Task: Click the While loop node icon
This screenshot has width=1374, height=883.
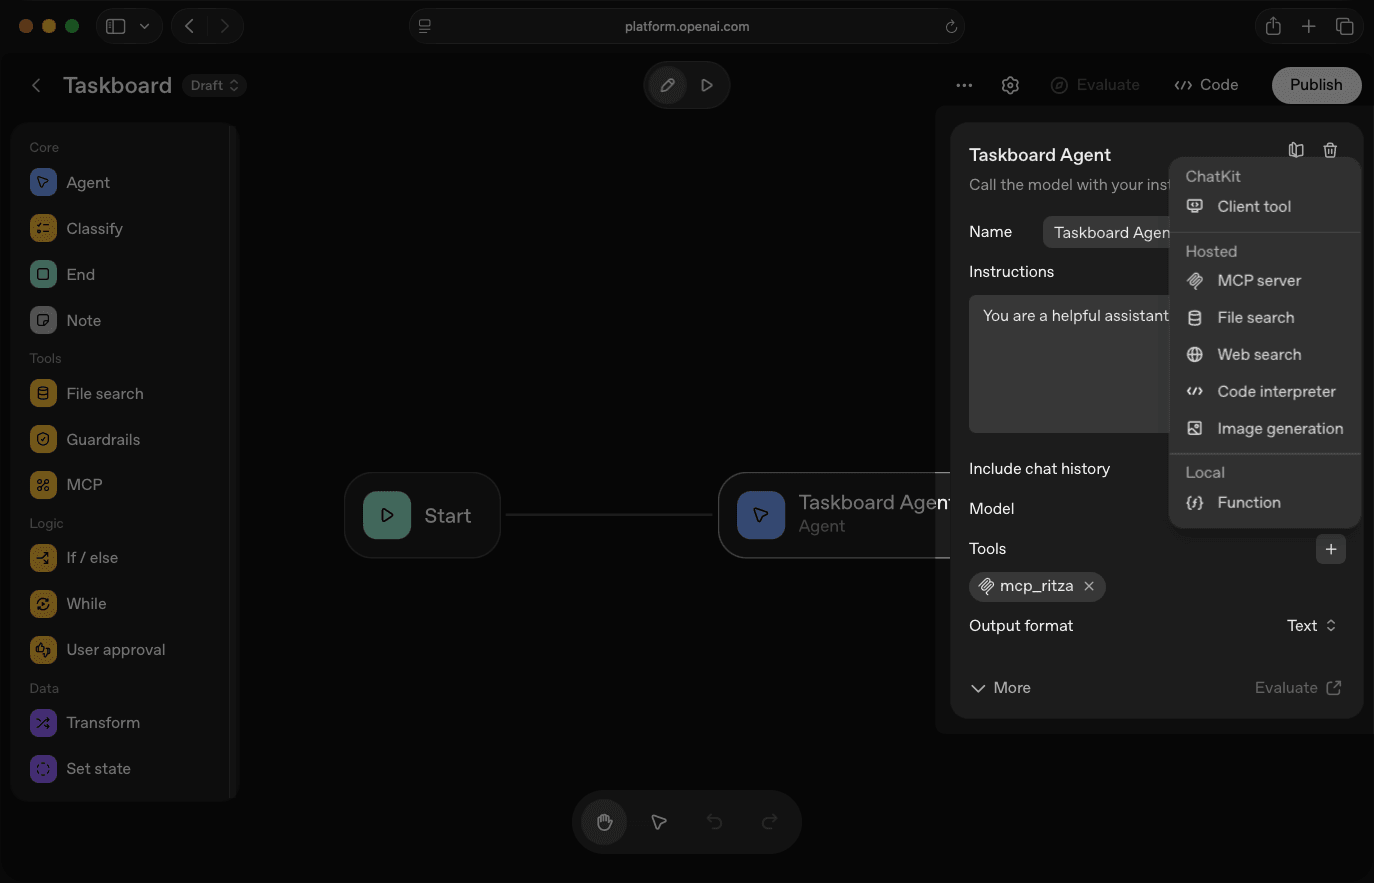Action: (x=43, y=603)
